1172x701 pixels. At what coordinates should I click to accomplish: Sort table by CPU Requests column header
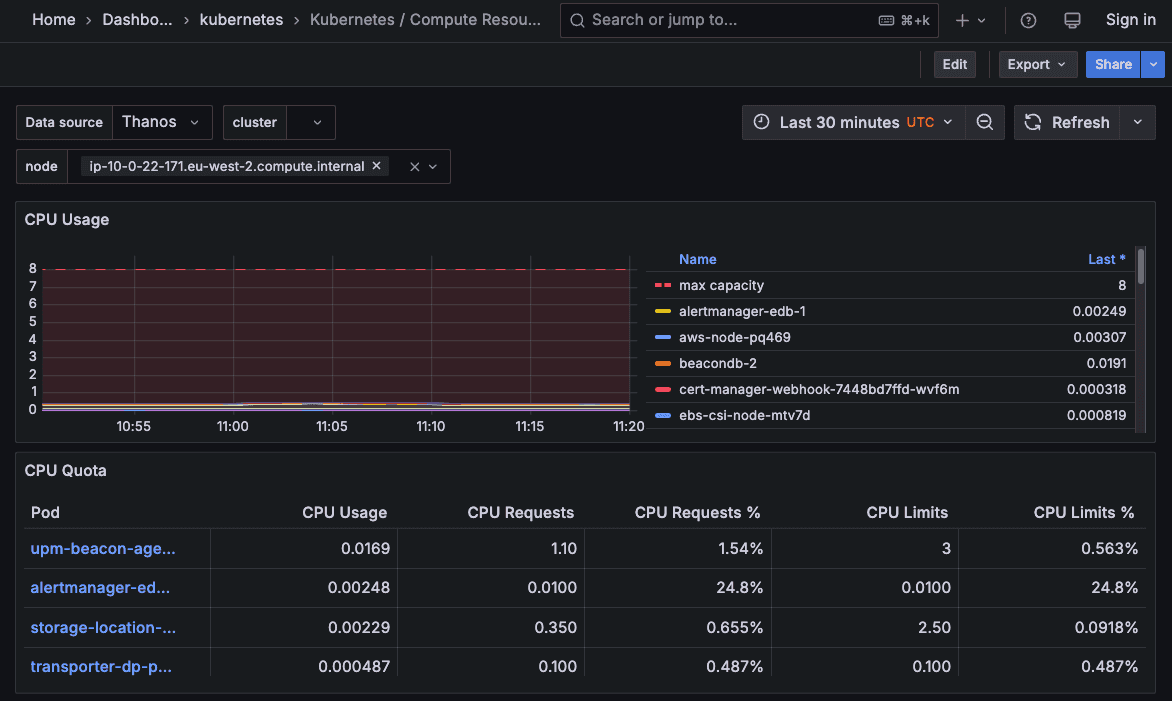tap(520, 513)
